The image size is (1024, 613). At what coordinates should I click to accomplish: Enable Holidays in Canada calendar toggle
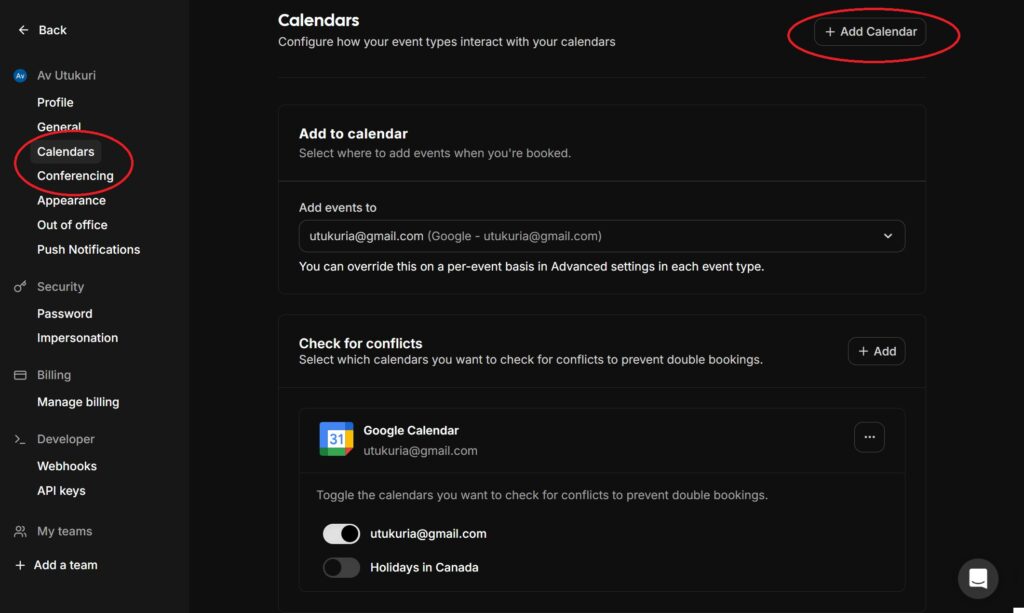[x=341, y=568]
